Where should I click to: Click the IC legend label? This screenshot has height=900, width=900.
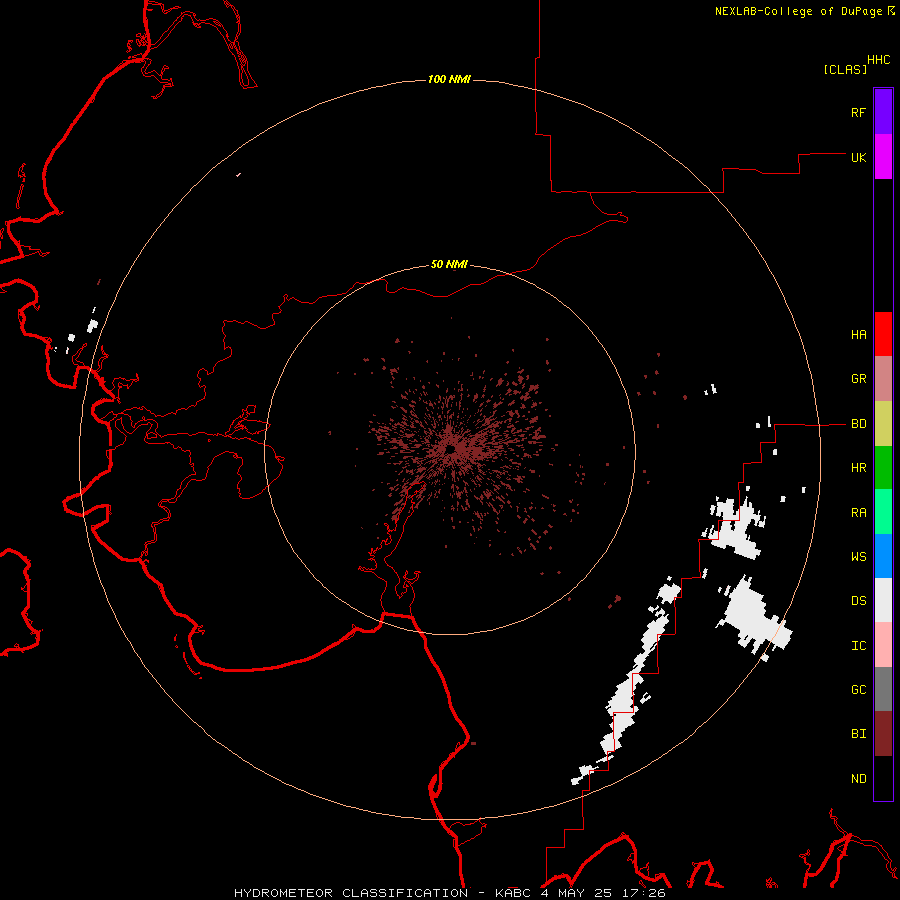pyautogui.click(x=858, y=646)
